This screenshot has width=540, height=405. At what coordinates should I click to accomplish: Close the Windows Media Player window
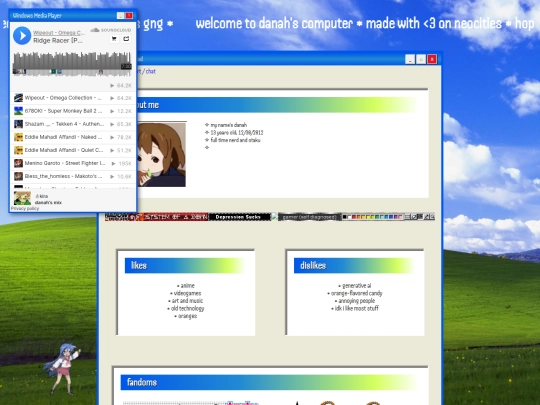[129, 15]
